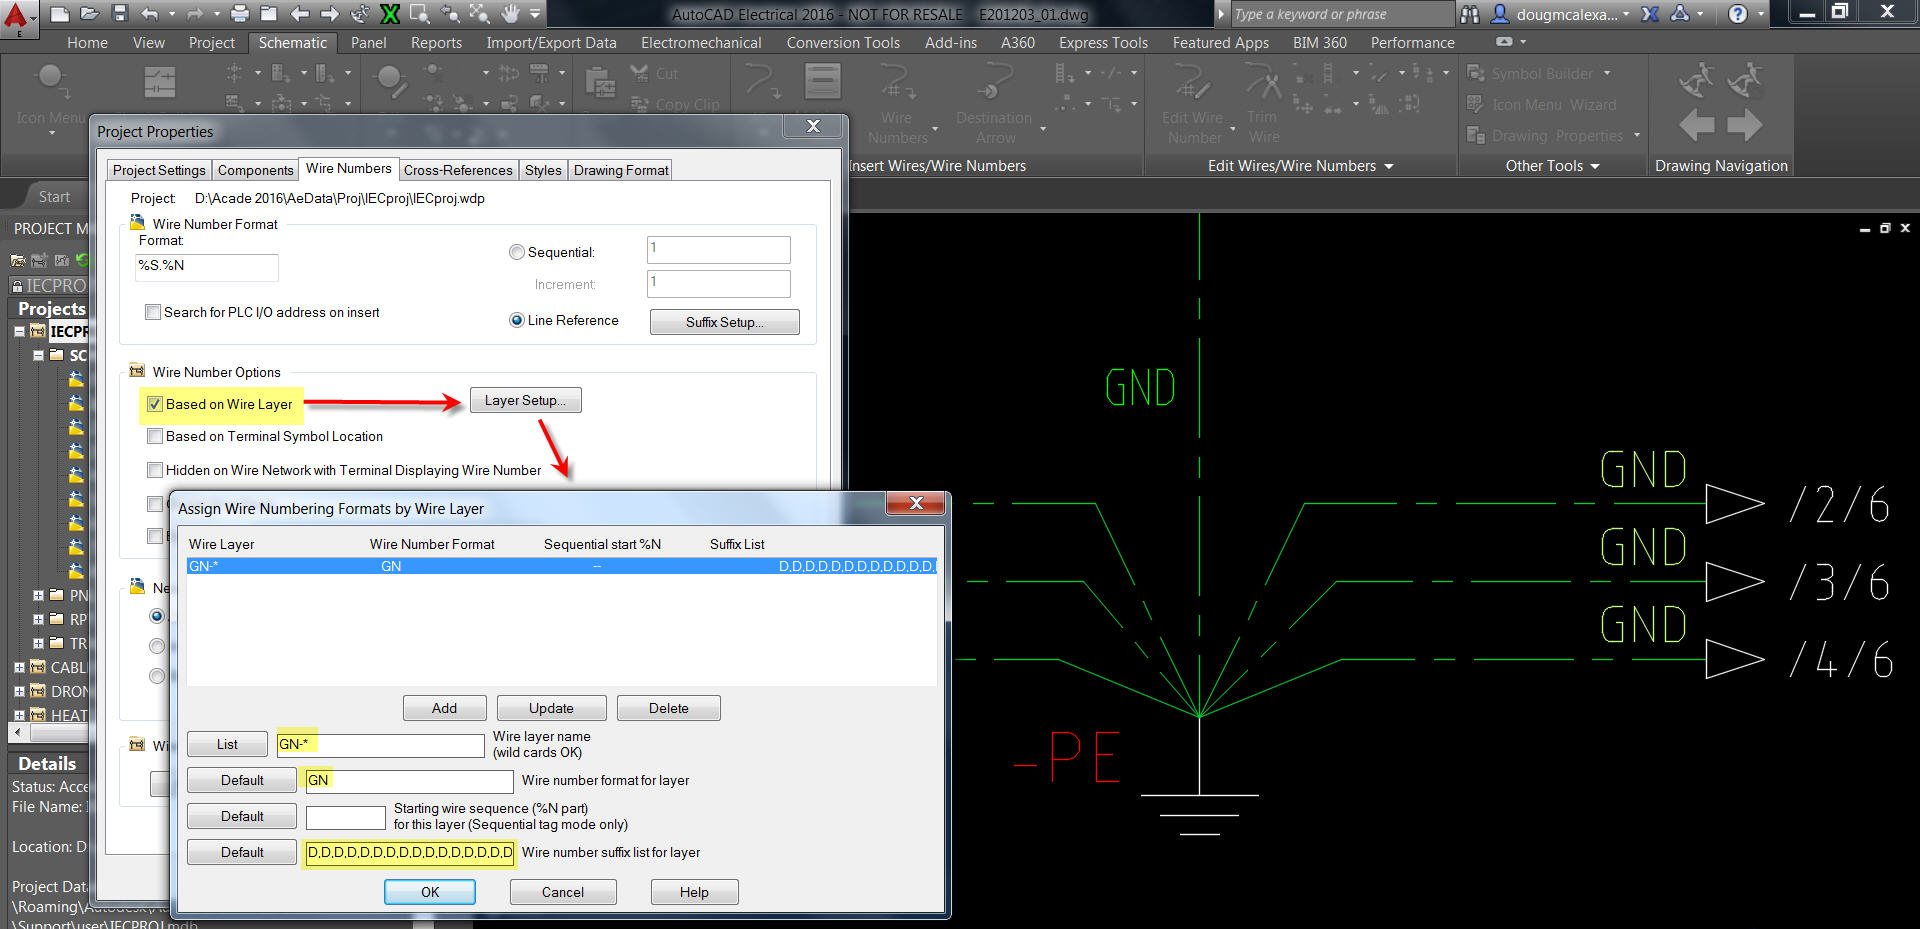This screenshot has height=929, width=1920.
Task: Uncheck Based on Wire Layer
Action: 154,404
